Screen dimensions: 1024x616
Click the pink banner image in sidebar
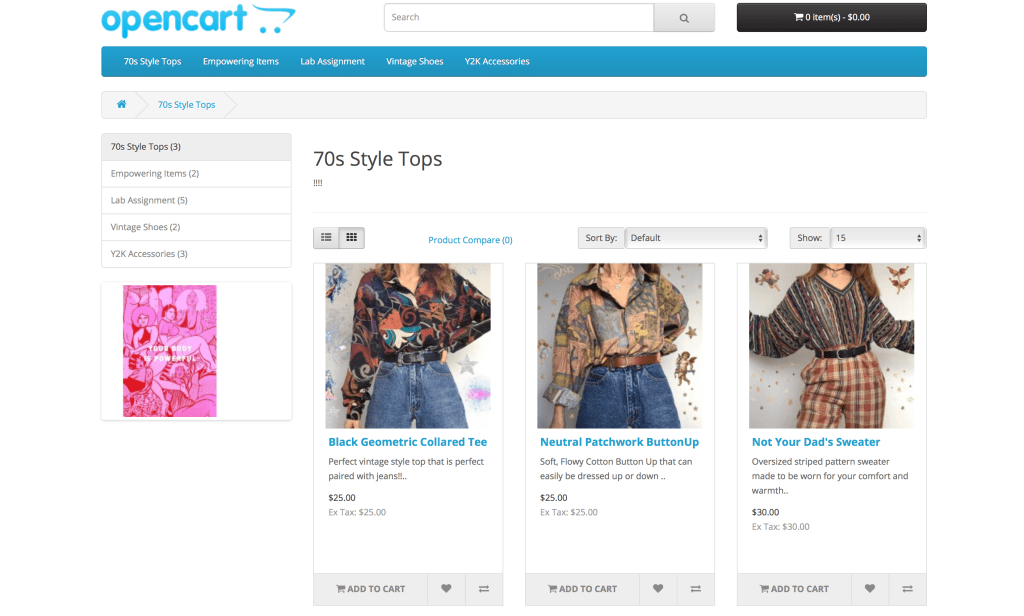170,351
